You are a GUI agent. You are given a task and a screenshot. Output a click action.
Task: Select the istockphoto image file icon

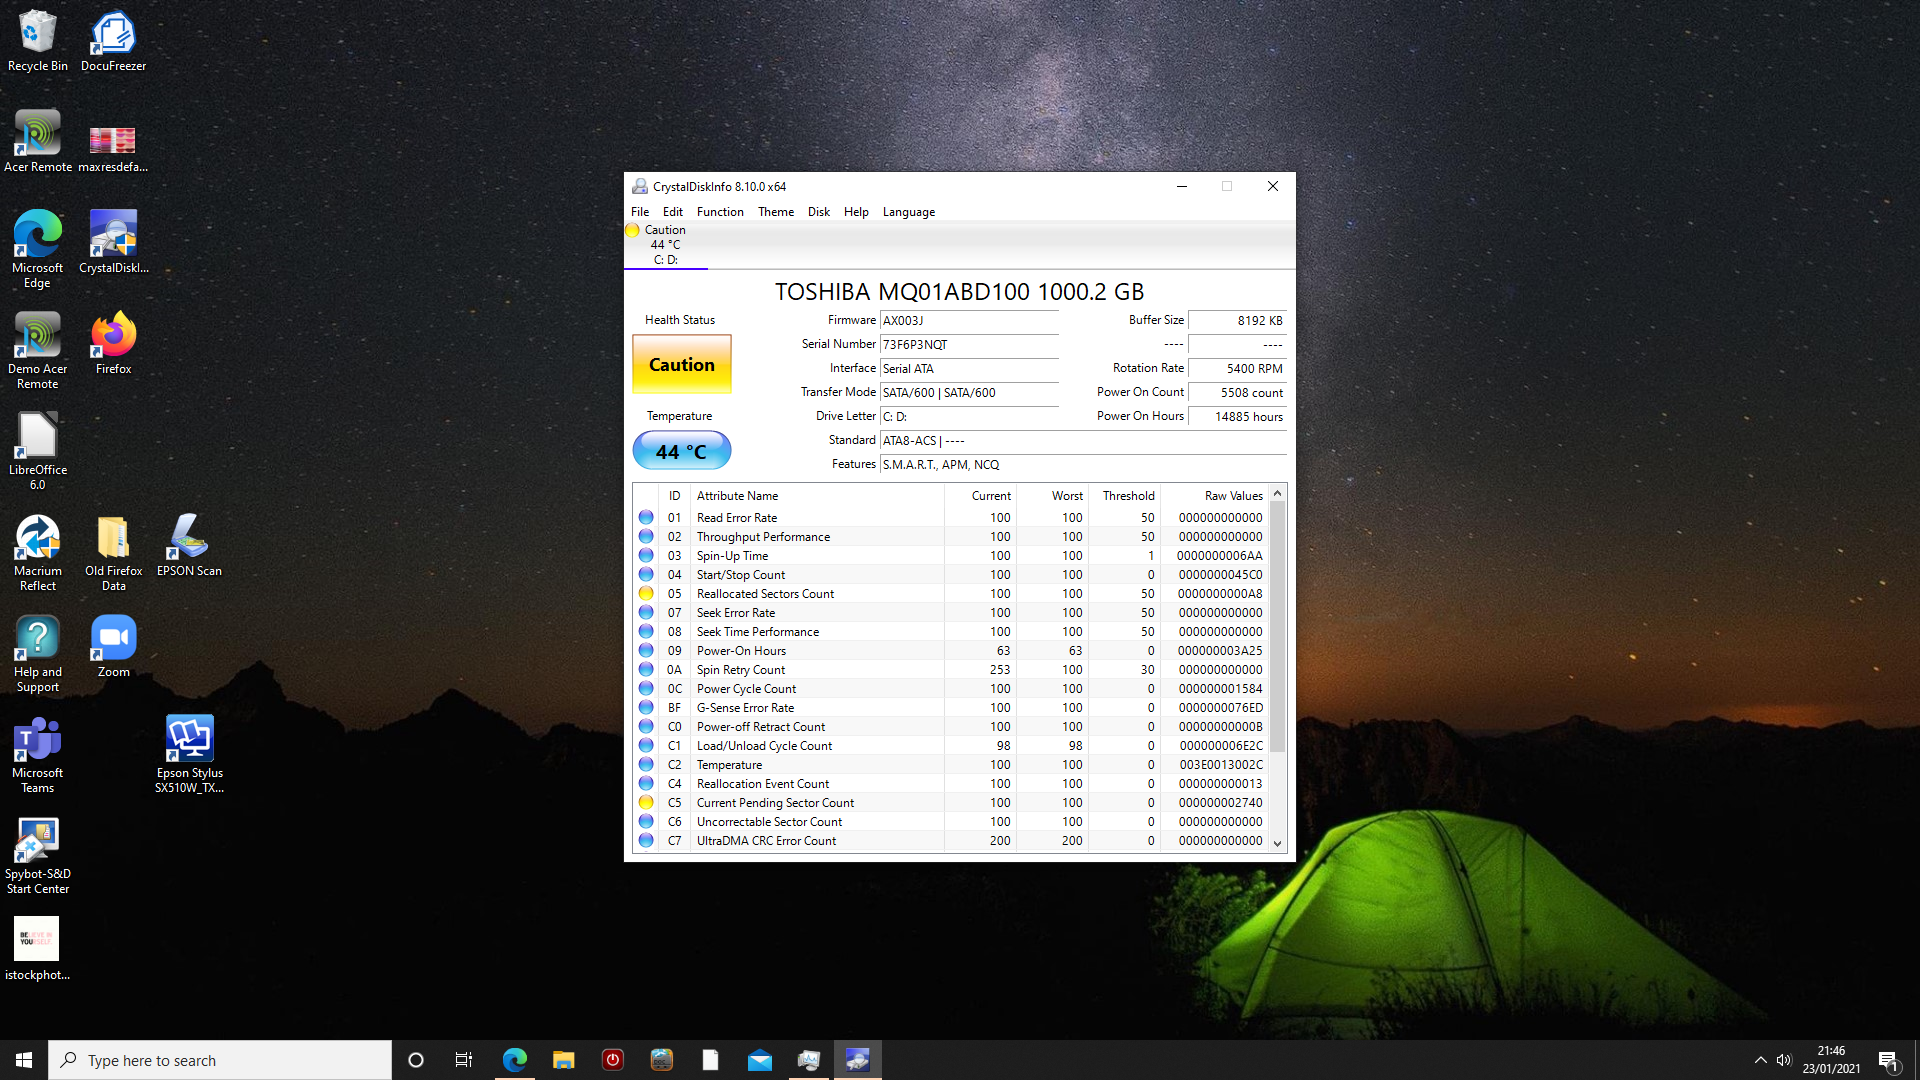[38, 949]
